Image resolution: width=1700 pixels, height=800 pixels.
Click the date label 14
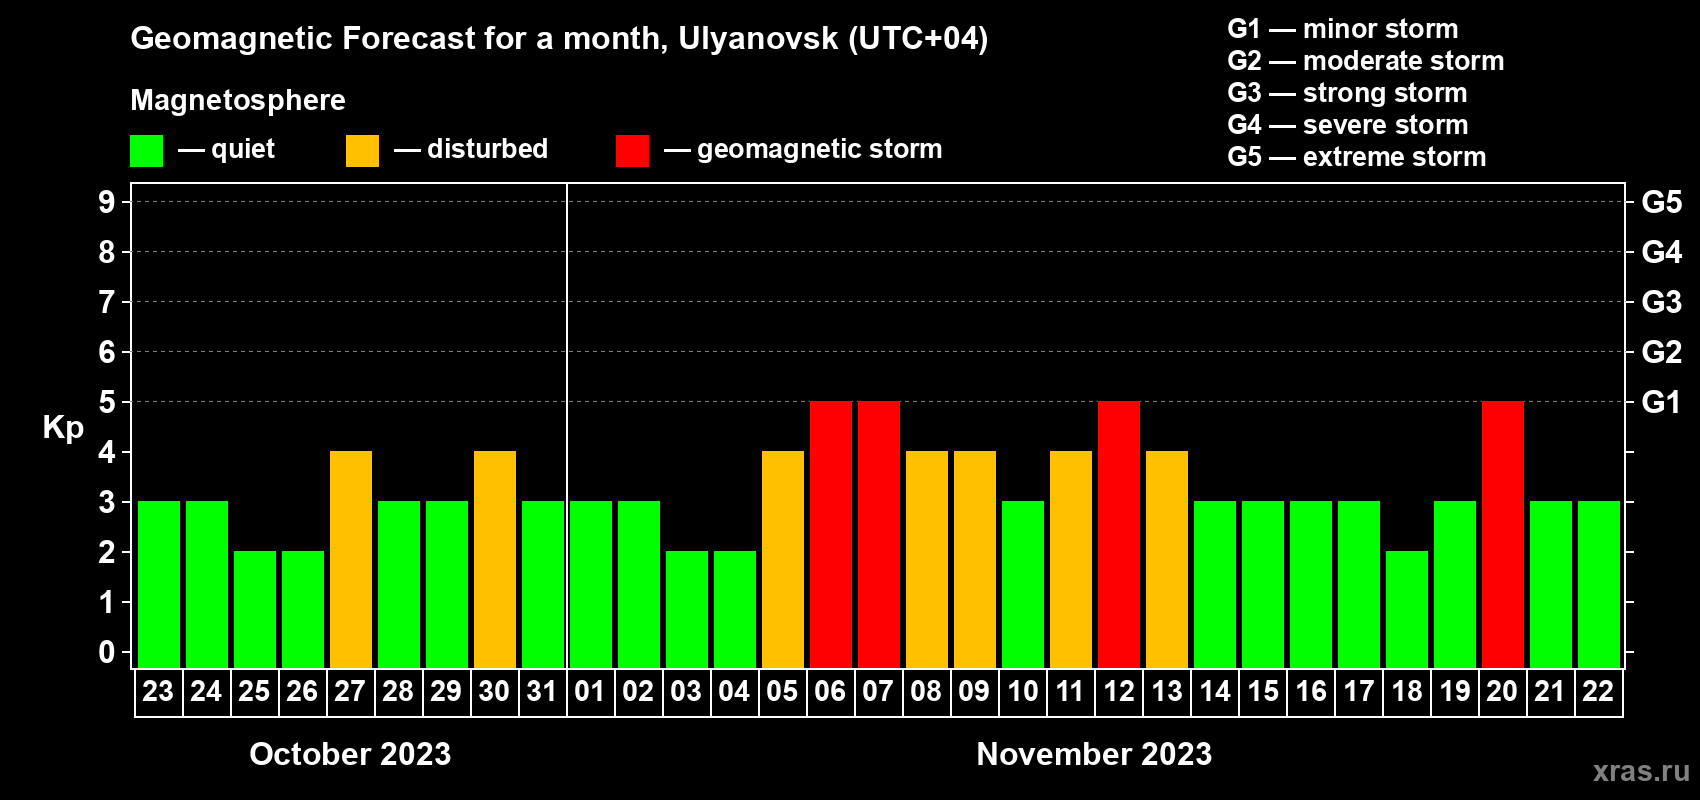(x=1215, y=691)
